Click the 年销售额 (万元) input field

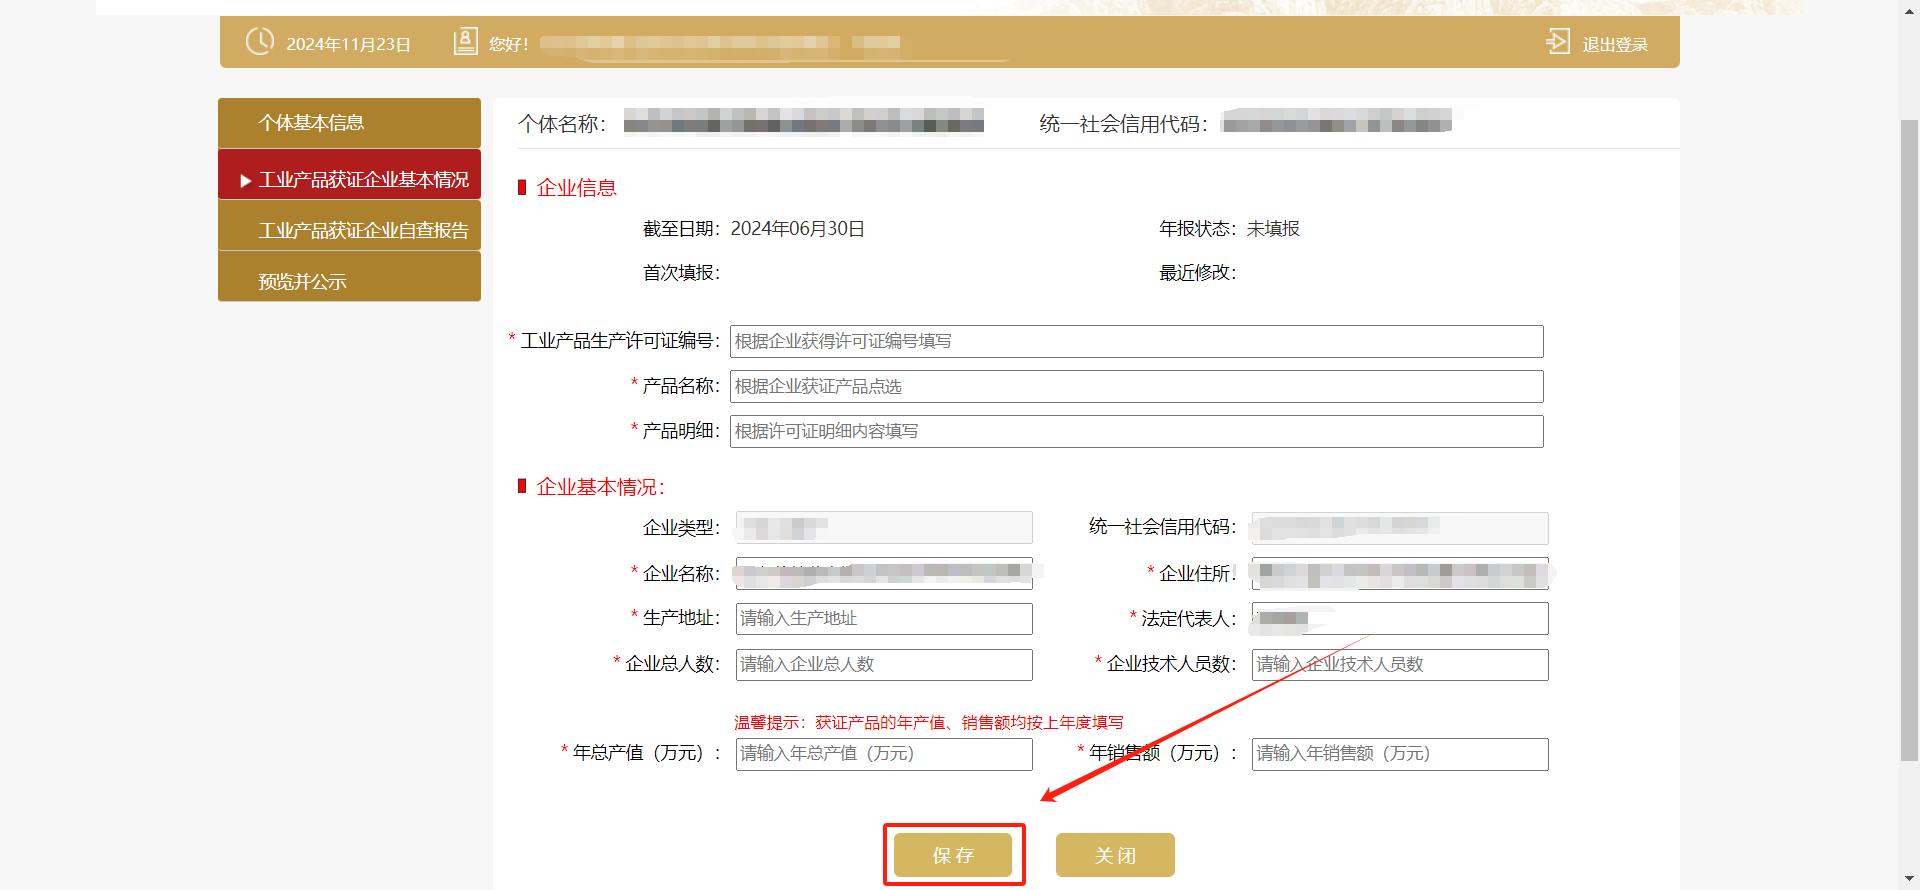pos(1399,753)
